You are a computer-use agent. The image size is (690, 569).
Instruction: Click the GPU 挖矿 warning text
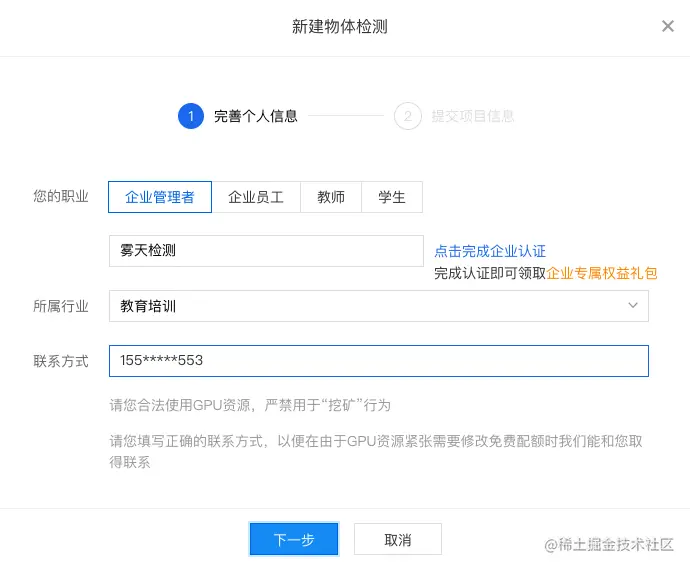(x=250, y=405)
